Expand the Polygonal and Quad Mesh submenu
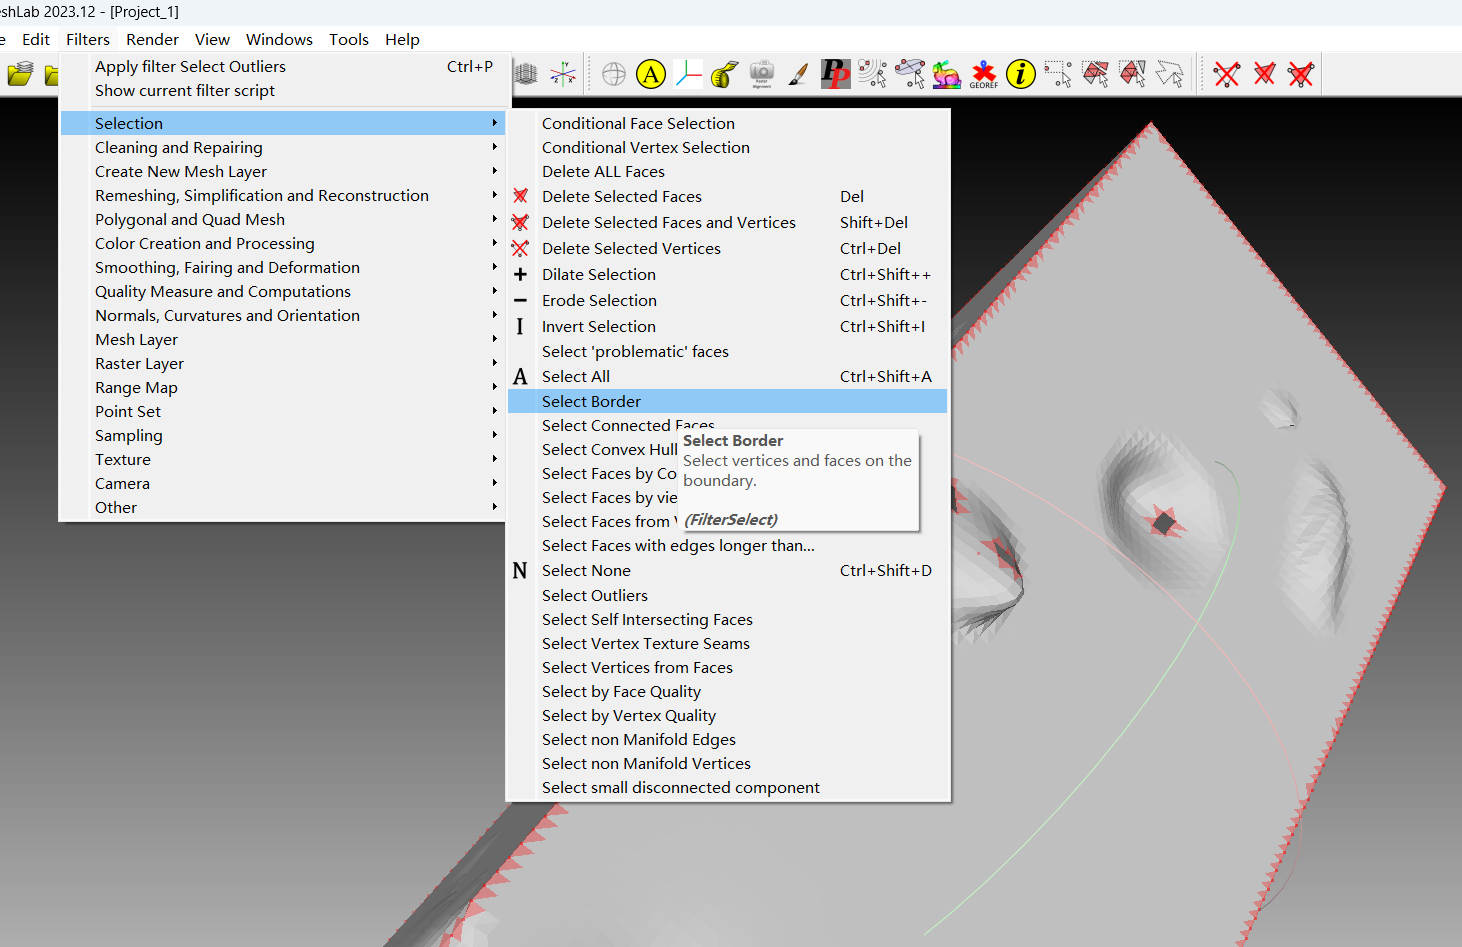The height and width of the screenshot is (947, 1462). tap(283, 219)
